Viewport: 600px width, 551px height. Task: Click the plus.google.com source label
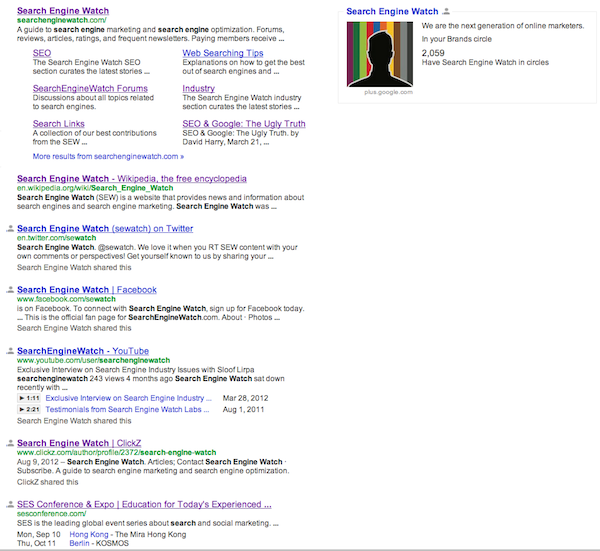[388, 92]
